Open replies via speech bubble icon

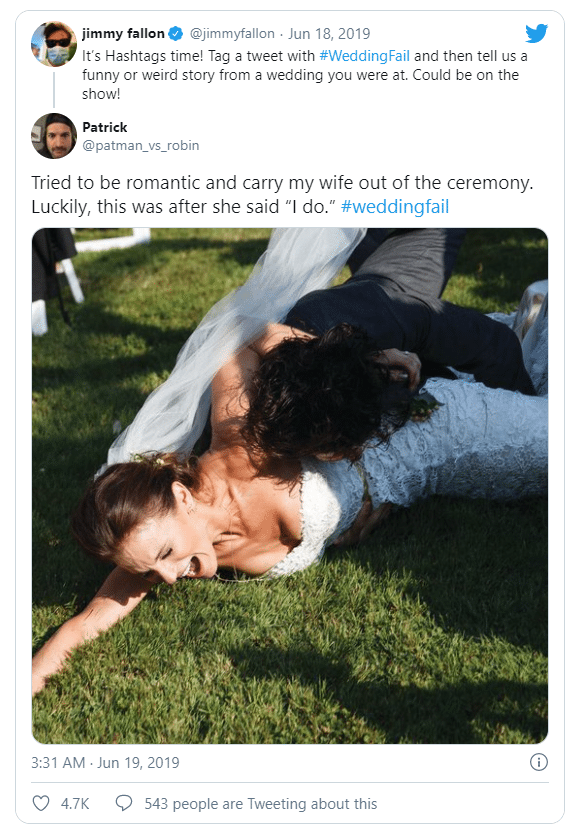[x=124, y=803]
